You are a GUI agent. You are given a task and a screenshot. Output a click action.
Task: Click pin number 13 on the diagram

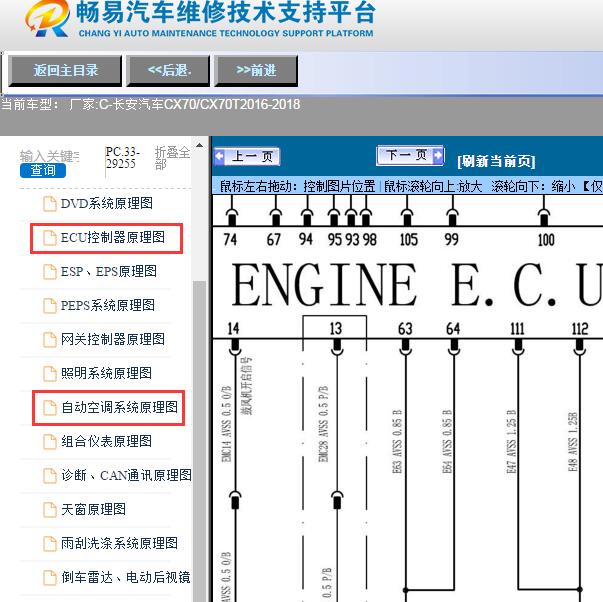coord(336,328)
